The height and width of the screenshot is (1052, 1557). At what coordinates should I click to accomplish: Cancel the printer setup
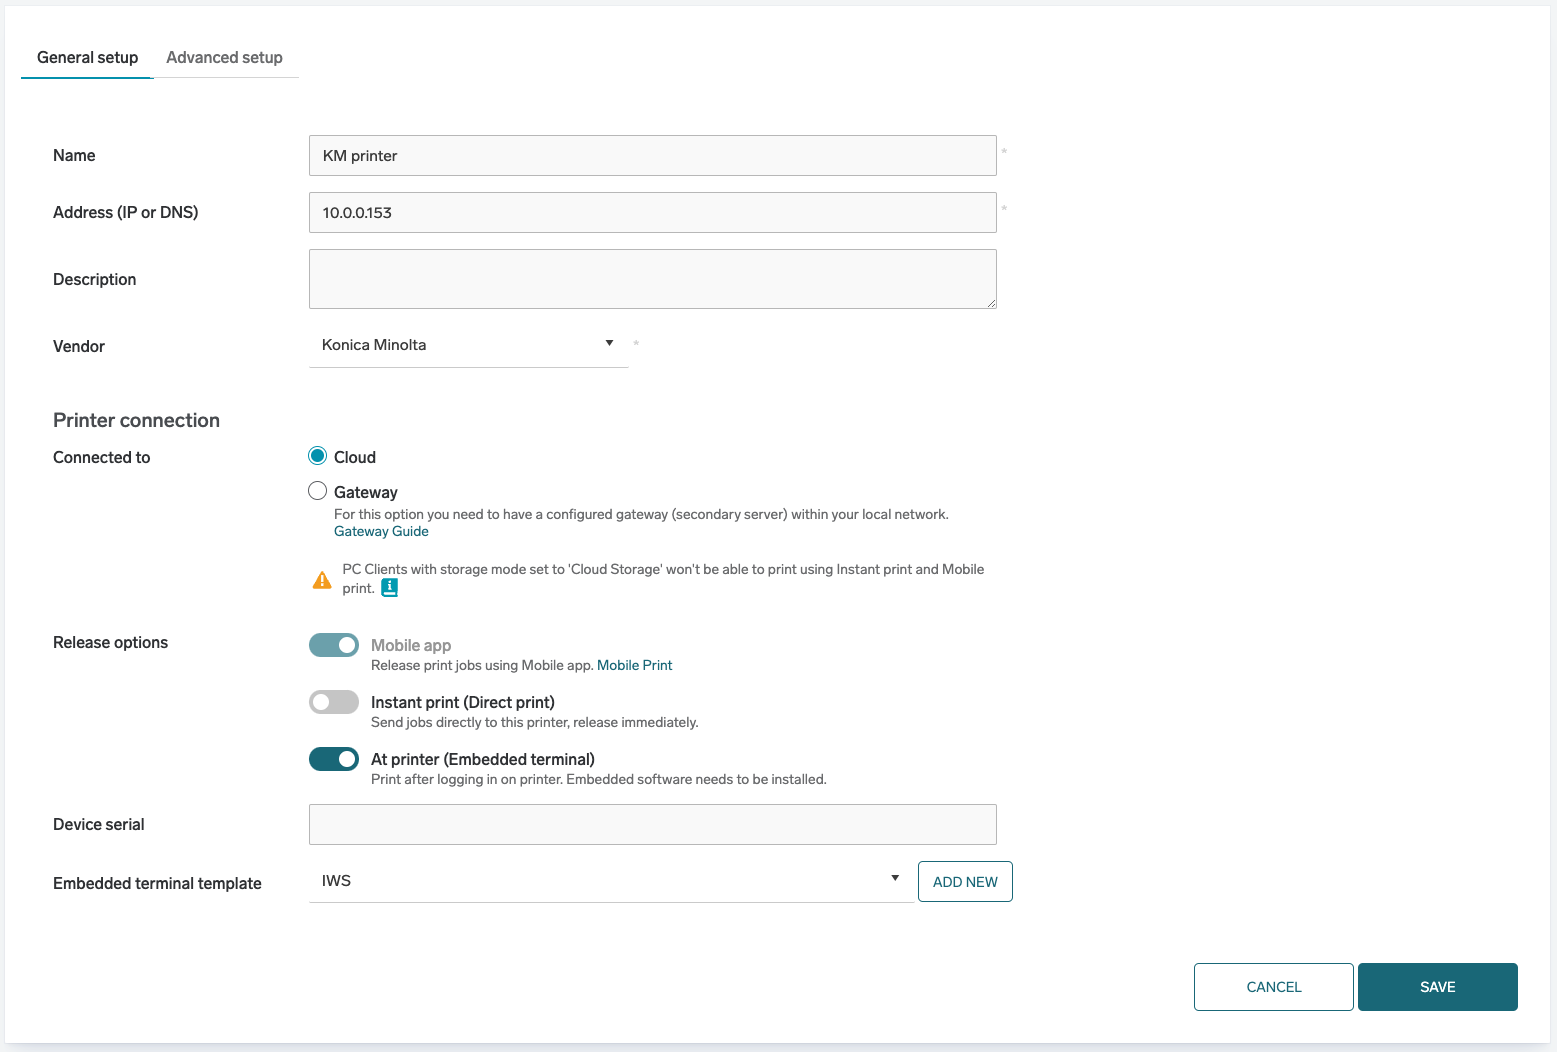(1273, 987)
